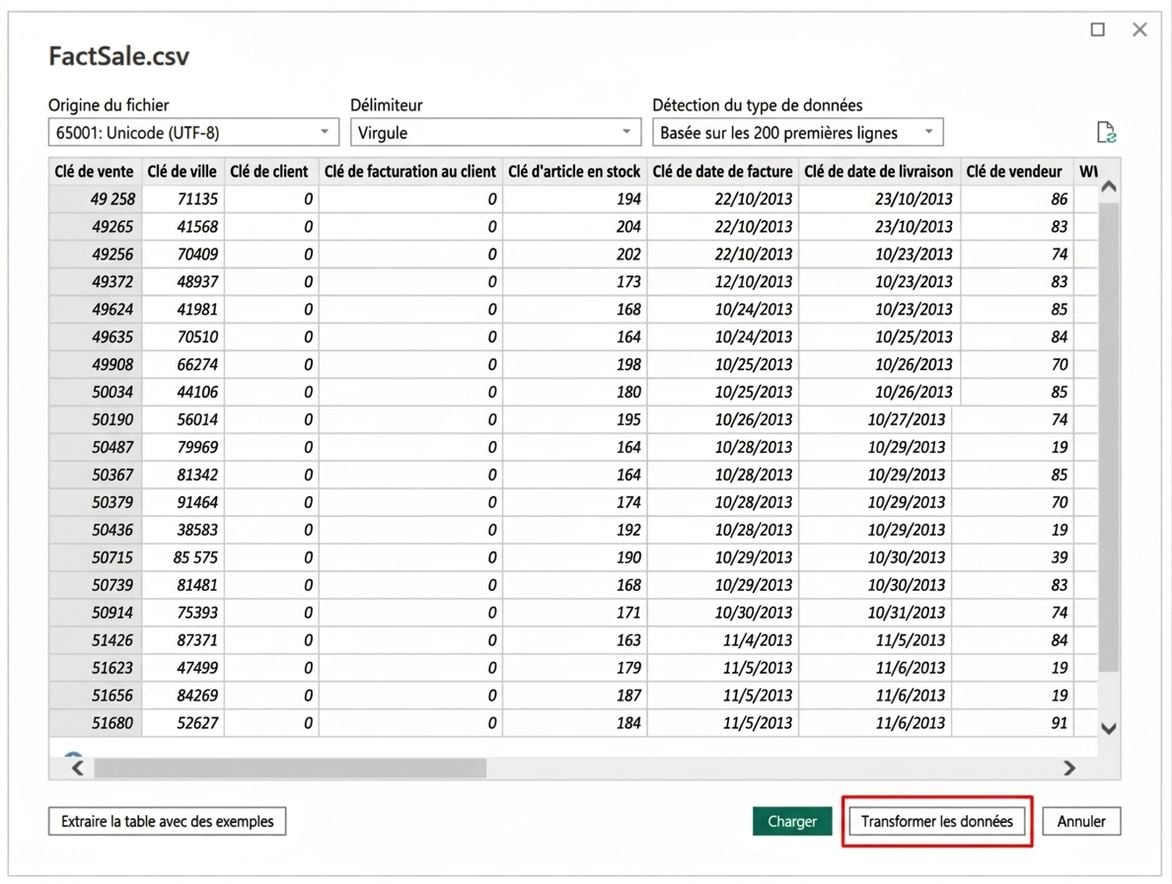1172x884 pixels.
Task: Click the sale key cell 51426
Action: click(96, 640)
